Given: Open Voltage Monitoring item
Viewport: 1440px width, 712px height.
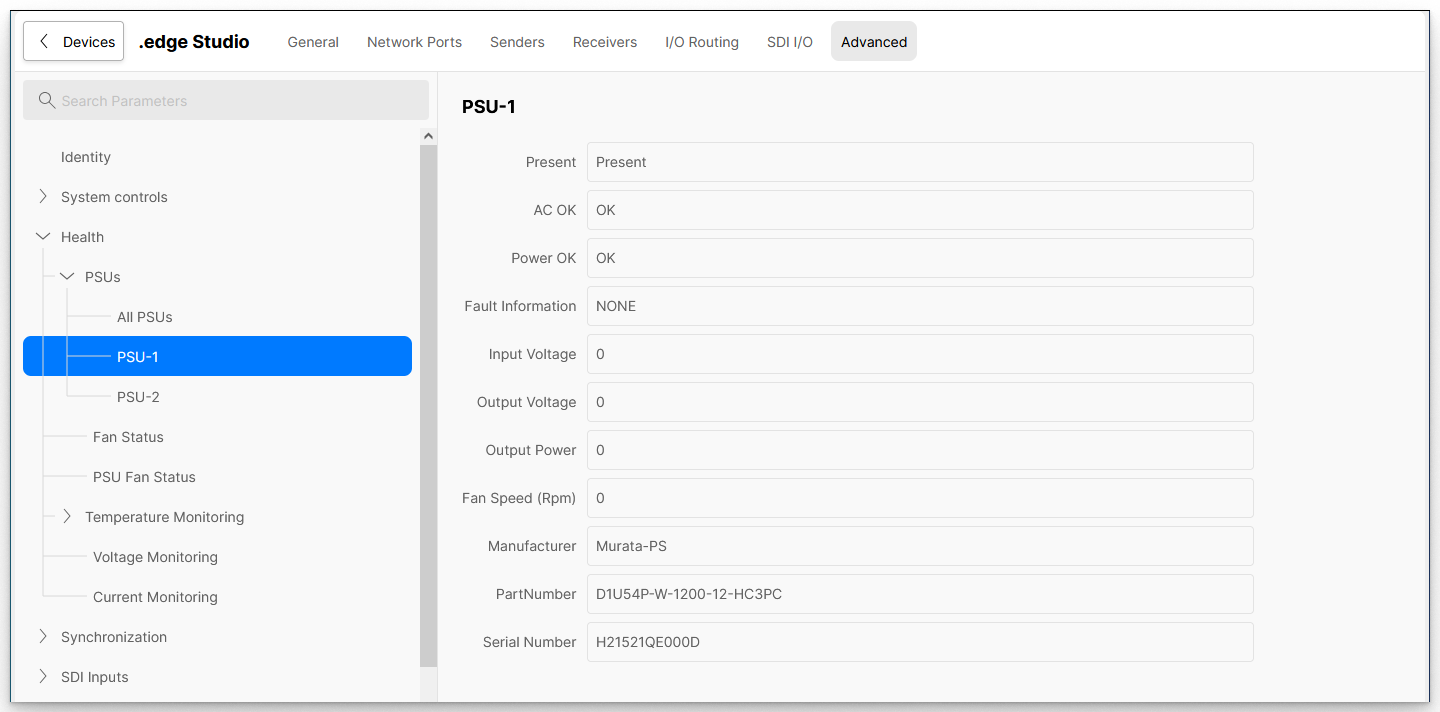Looking at the screenshot, I should 155,557.
